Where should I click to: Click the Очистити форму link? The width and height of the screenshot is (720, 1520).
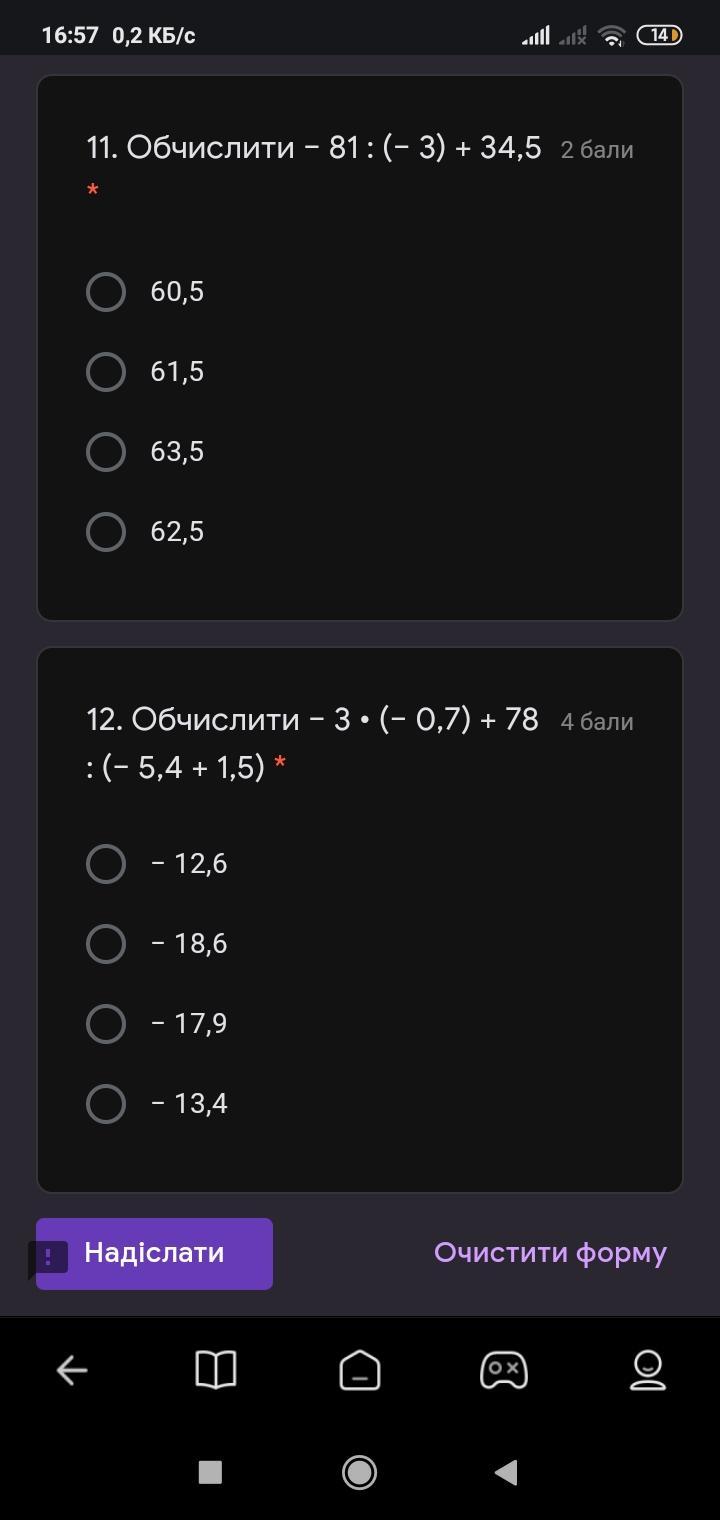click(x=550, y=1253)
